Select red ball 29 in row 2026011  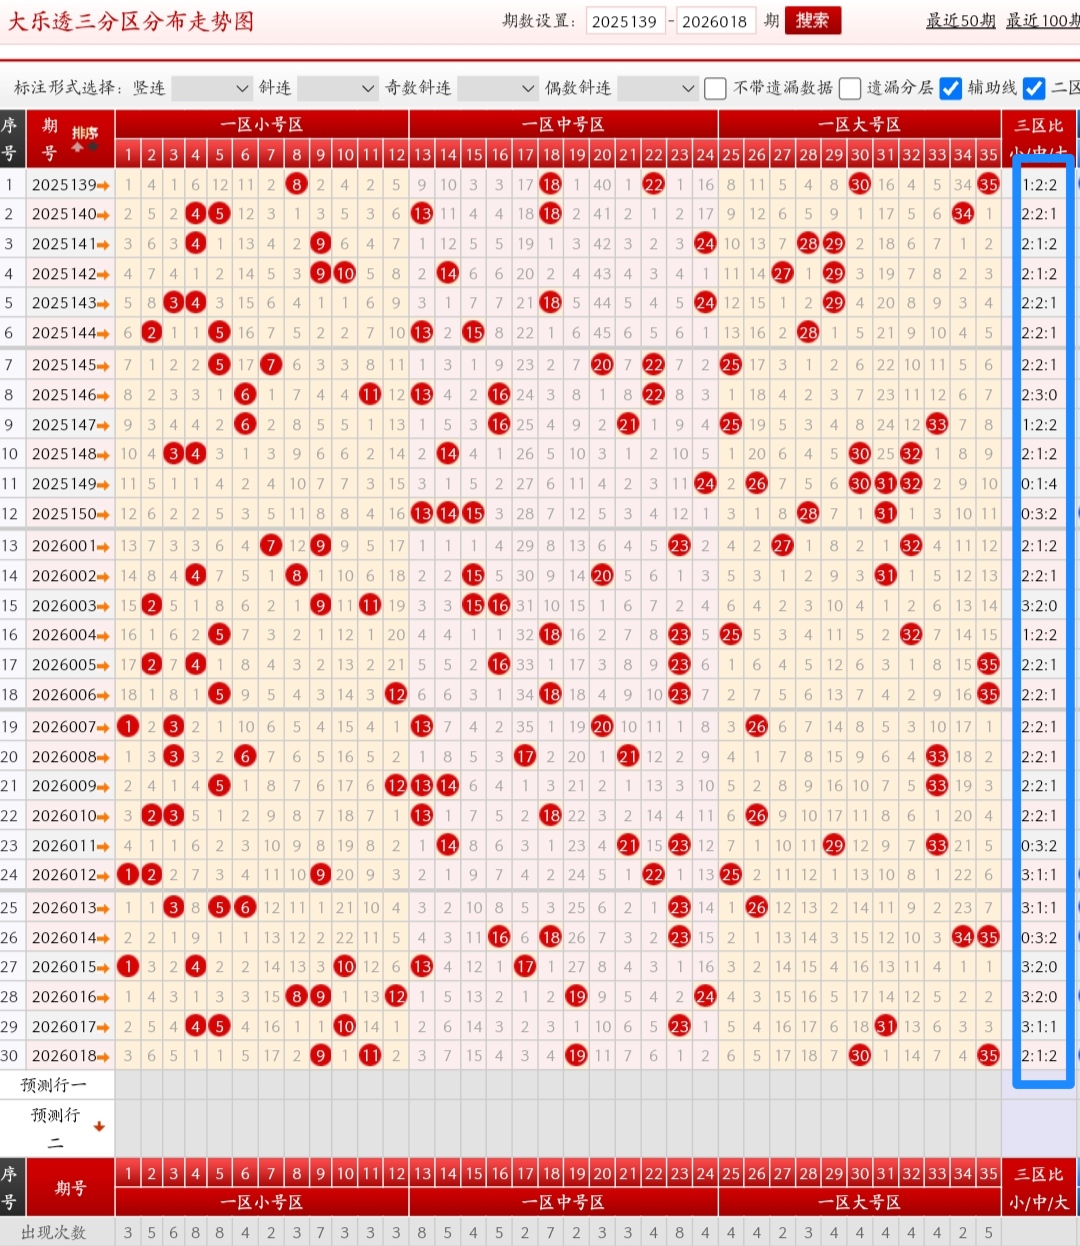pyautogui.click(x=834, y=846)
